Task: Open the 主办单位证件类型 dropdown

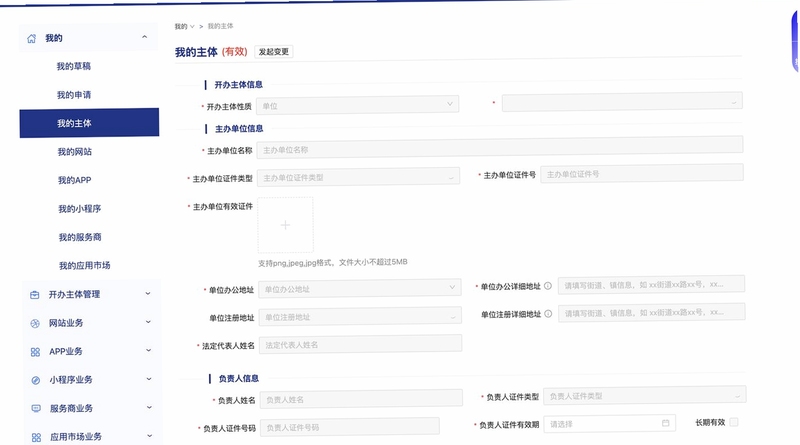Action: click(358, 177)
